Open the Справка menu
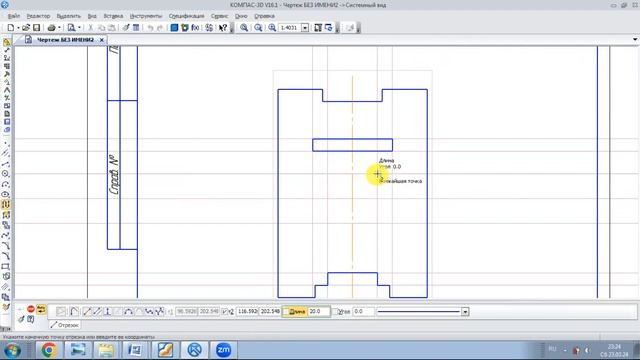 pos(264,16)
